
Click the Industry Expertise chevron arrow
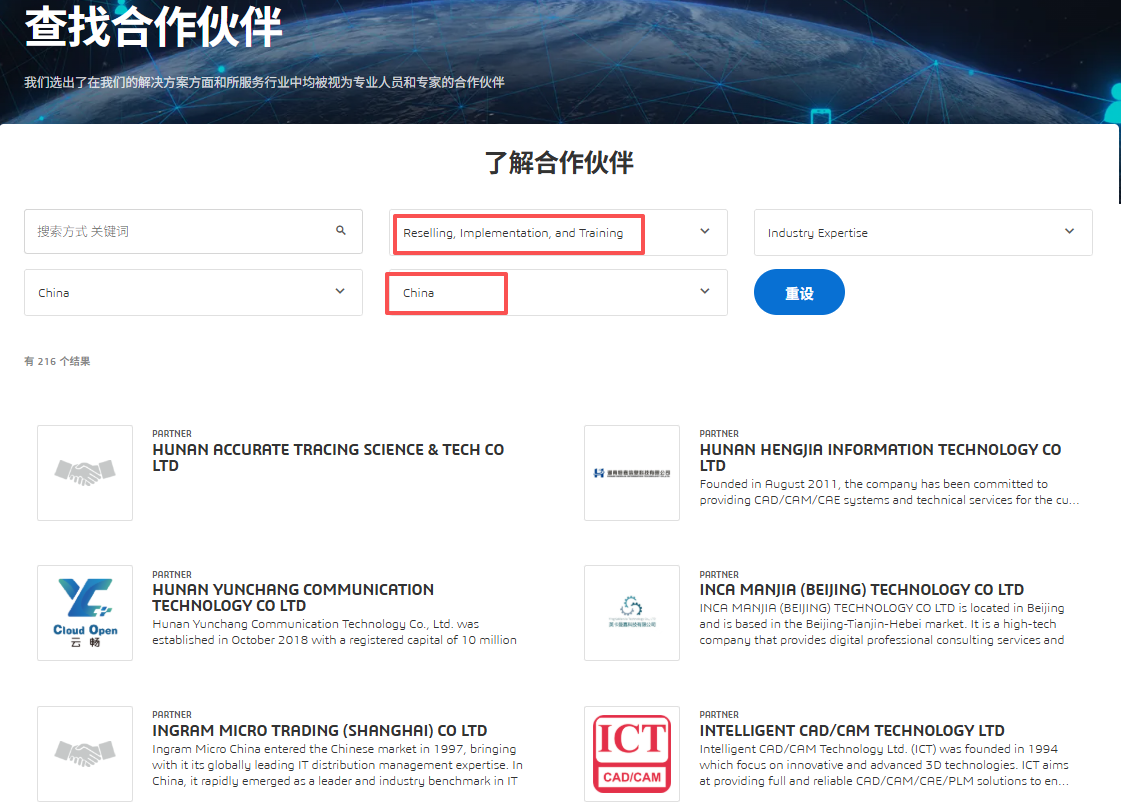coord(1070,231)
